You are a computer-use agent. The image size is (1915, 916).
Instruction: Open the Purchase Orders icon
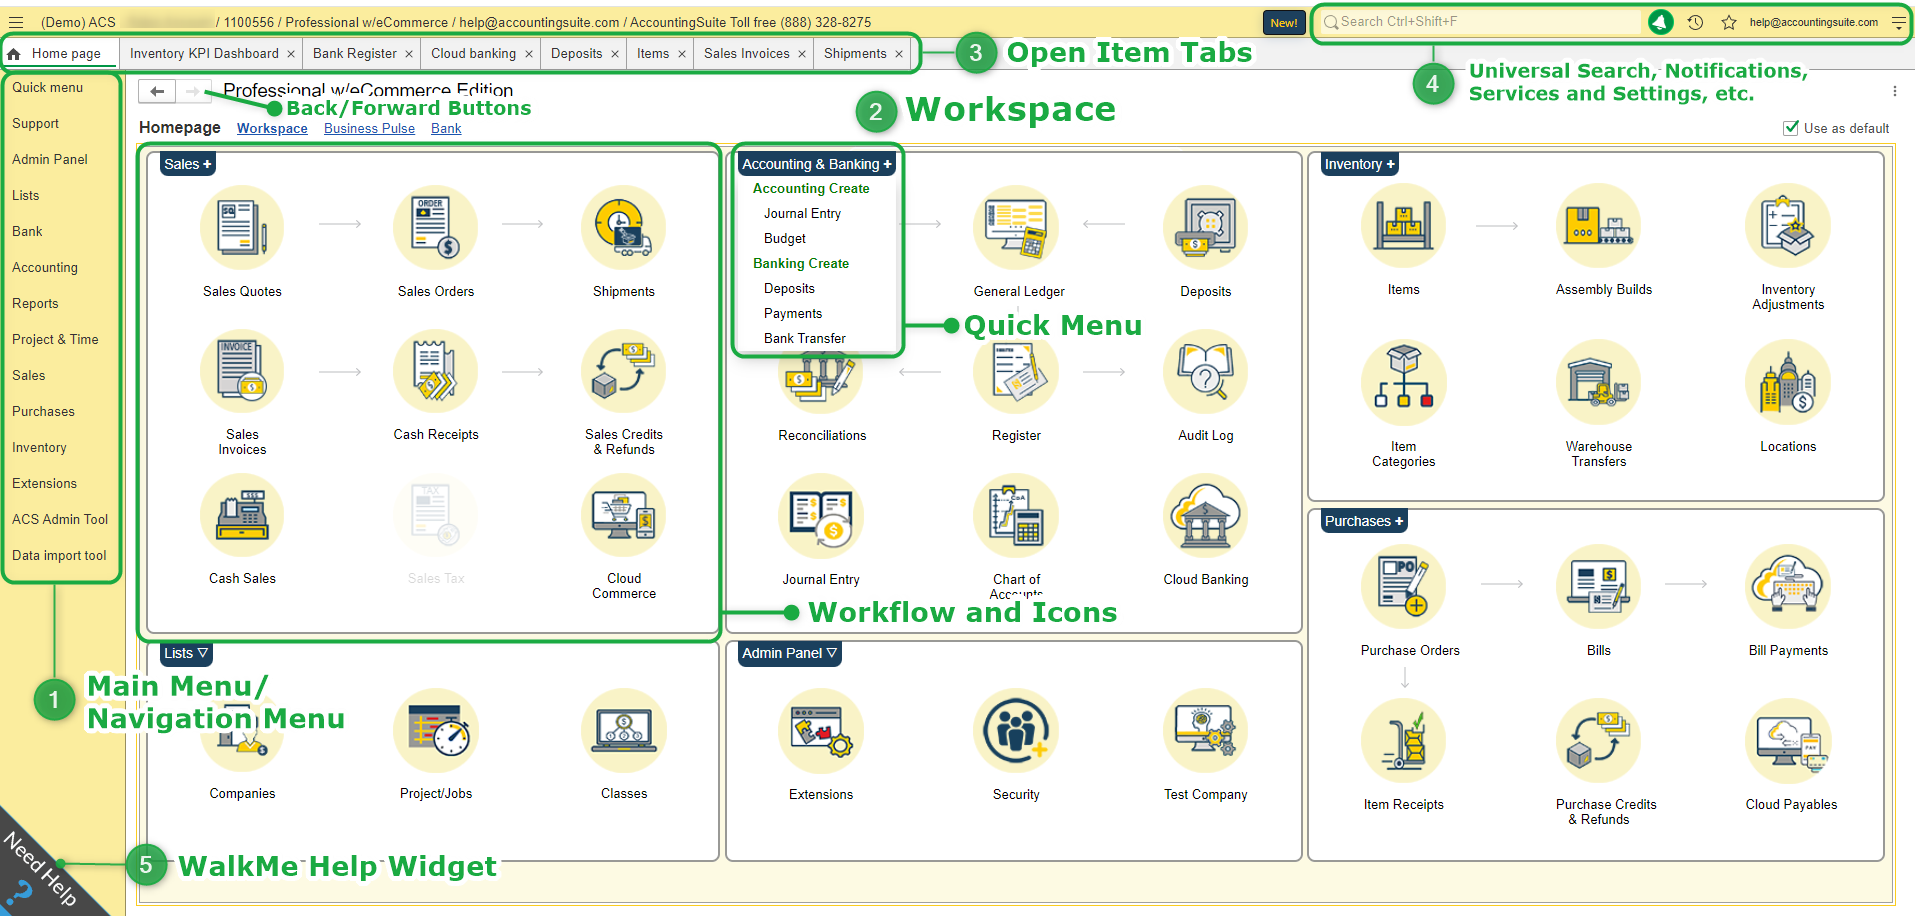(x=1403, y=587)
